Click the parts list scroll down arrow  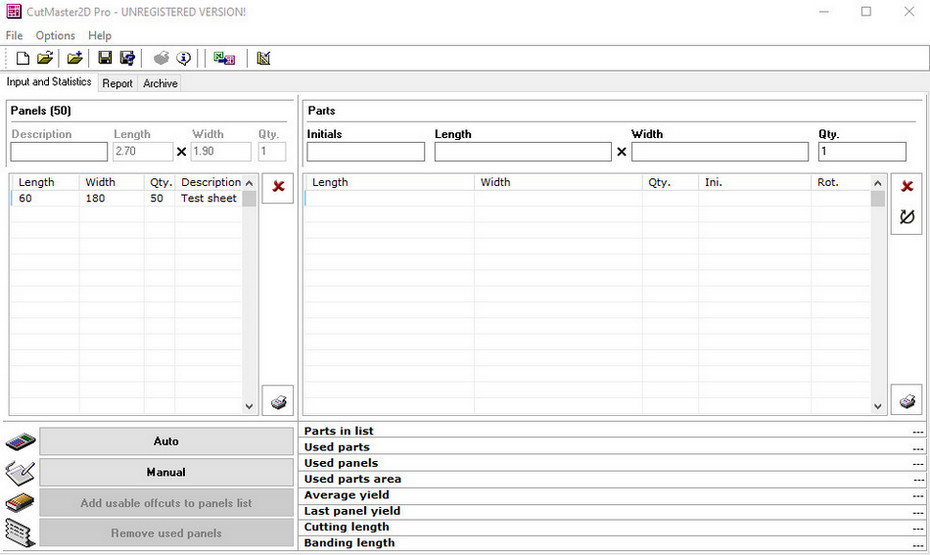click(878, 407)
